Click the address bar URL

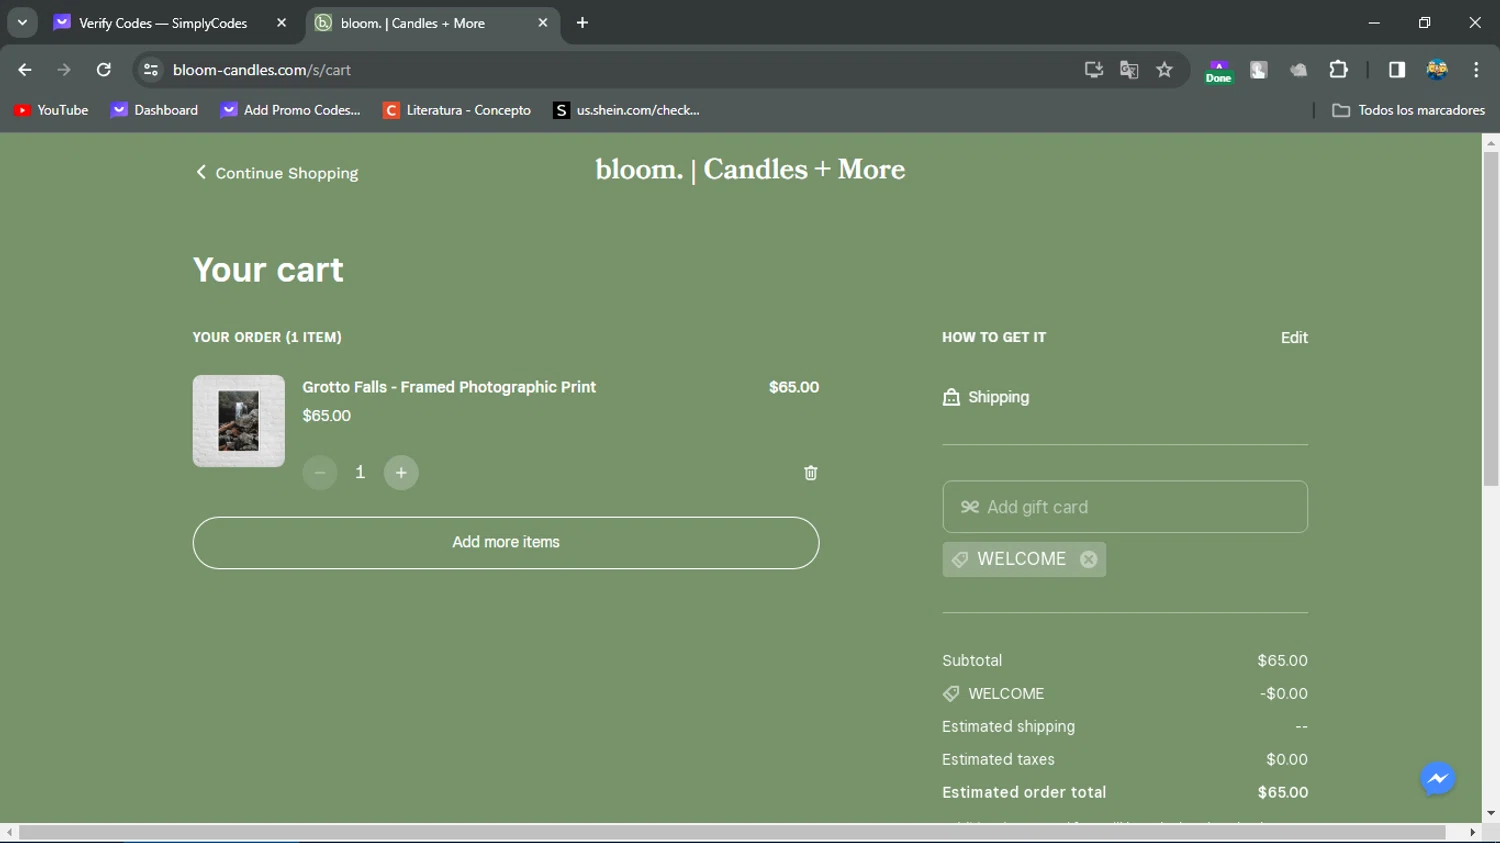tap(262, 70)
